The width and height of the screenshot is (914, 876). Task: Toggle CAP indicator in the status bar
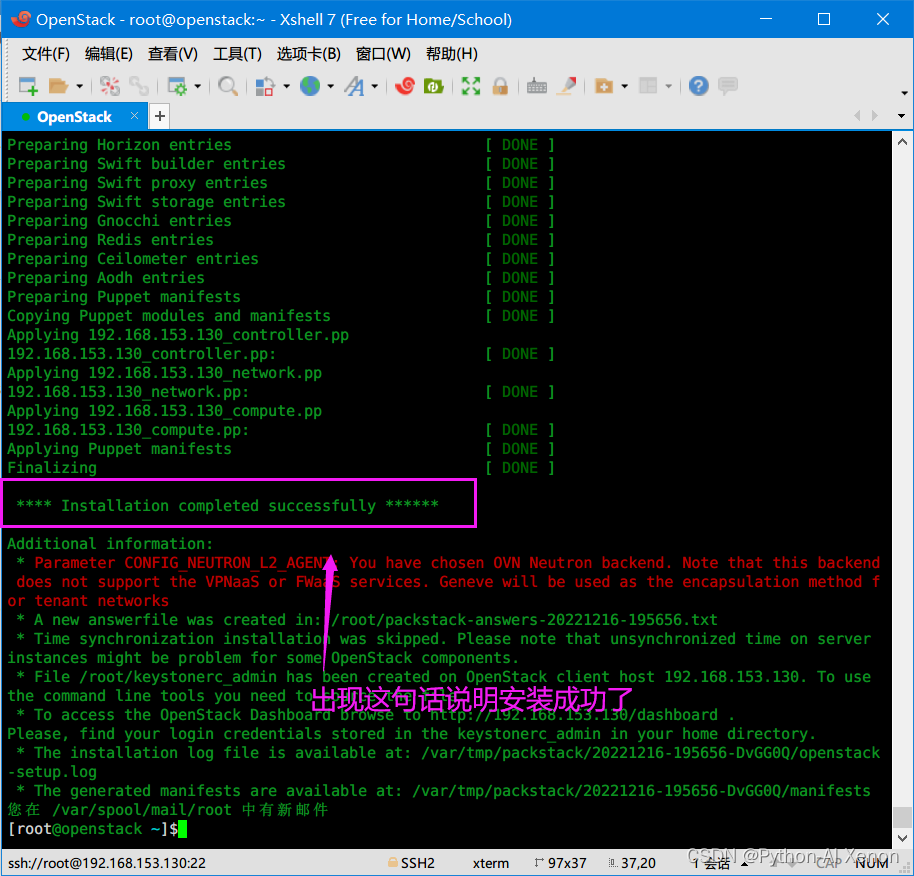pyautogui.click(x=828, y=861)
